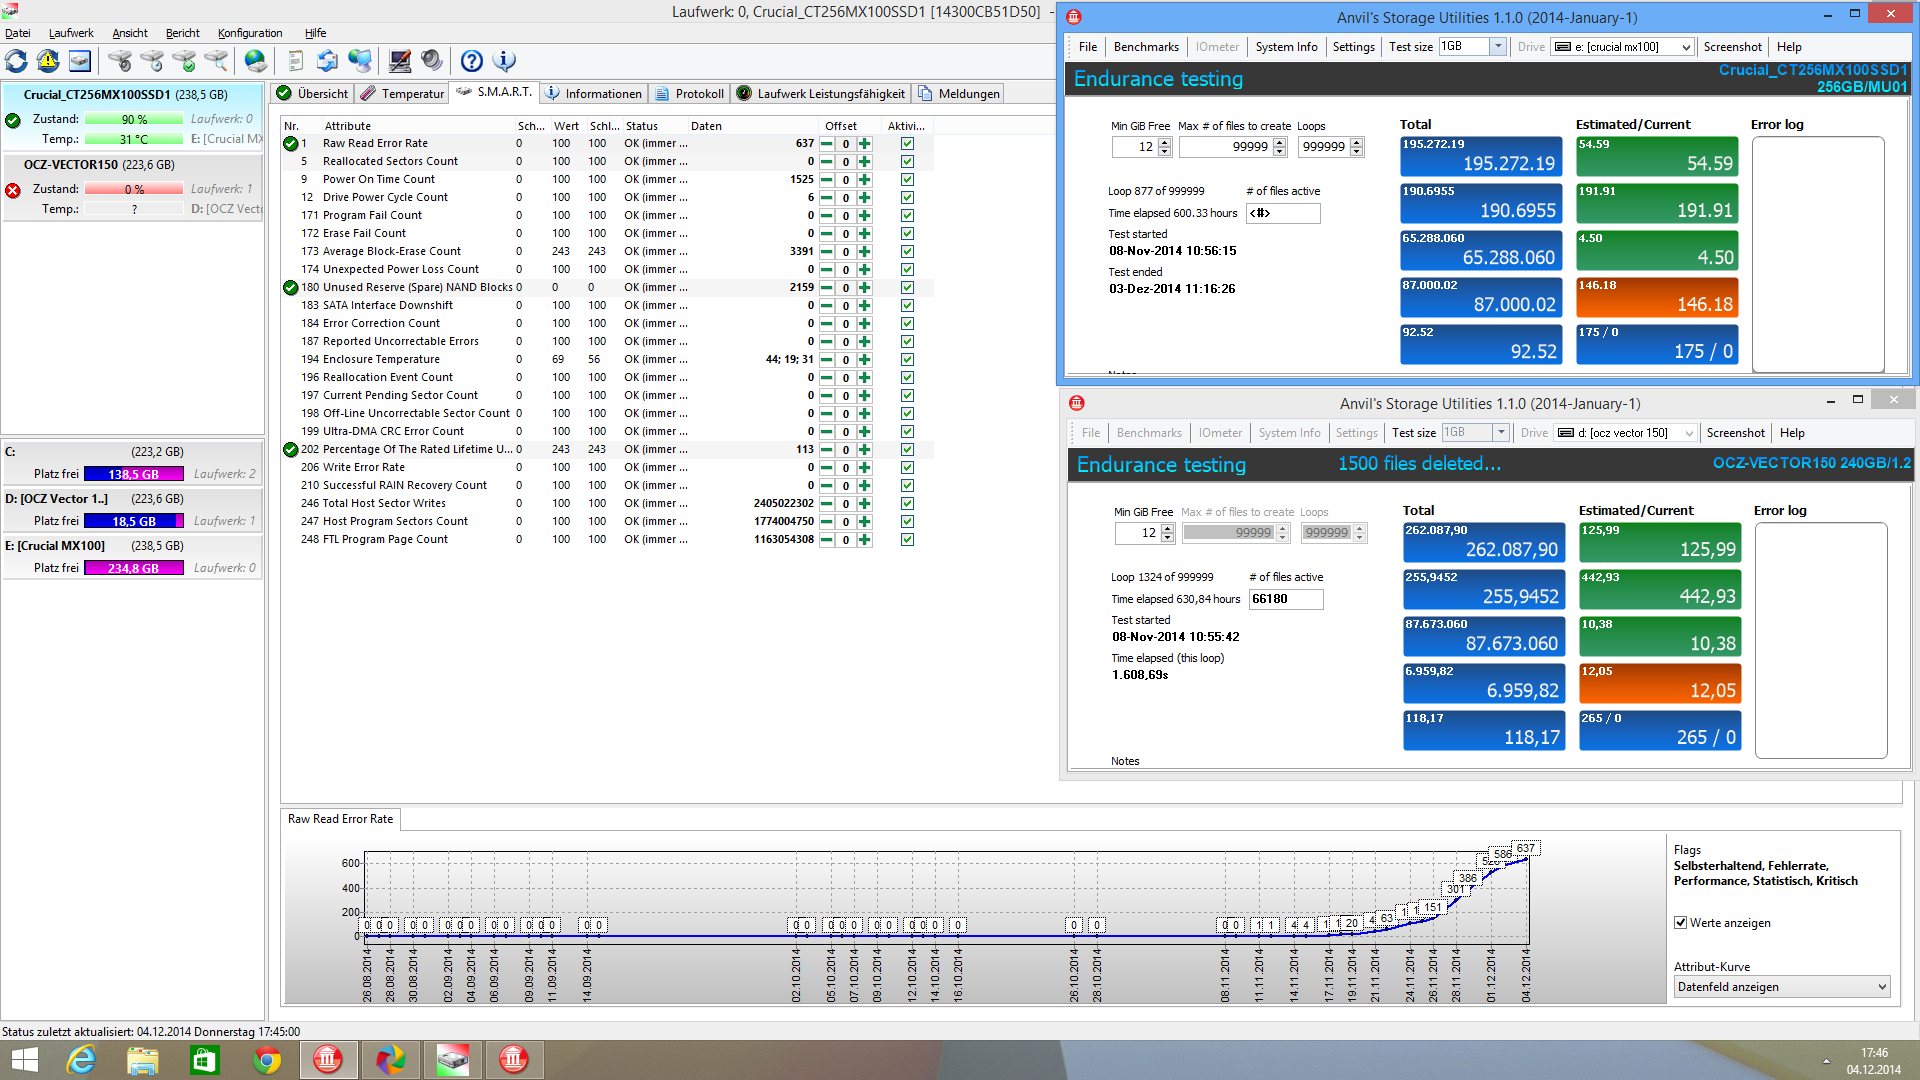The image size is (1920, 1080).
Task: Uncheck the Aktiv box for Drive Power Cycle Count
Action: [907, 198]
